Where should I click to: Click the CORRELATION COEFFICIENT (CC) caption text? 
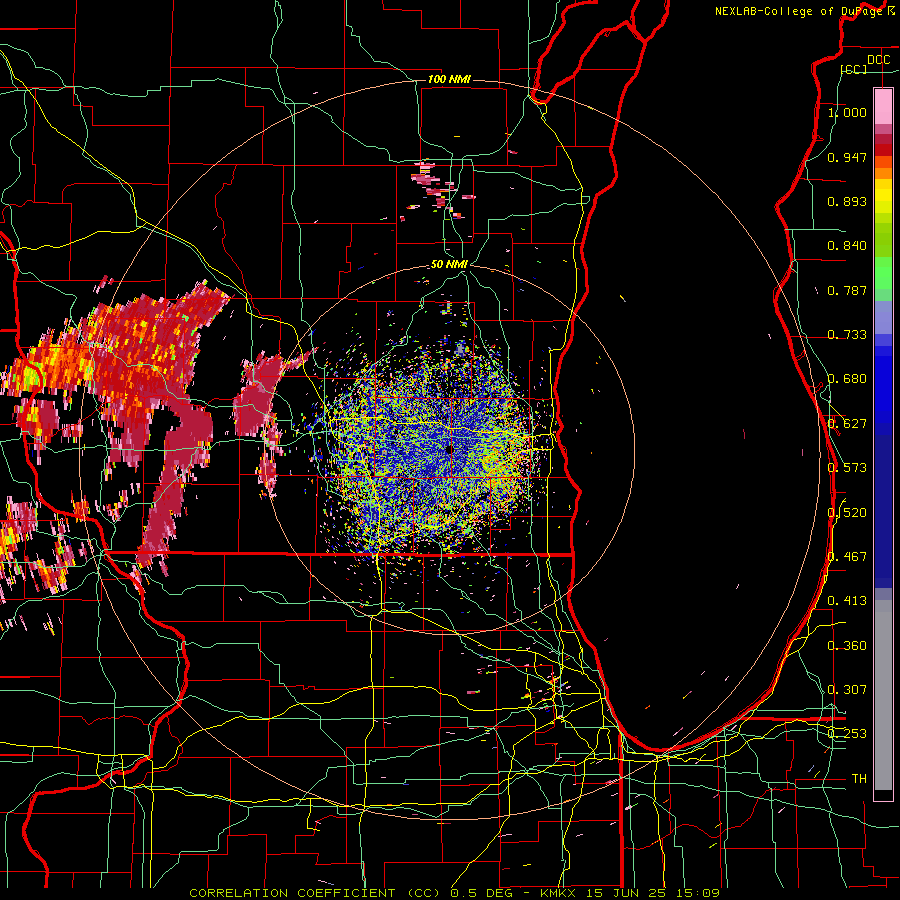pyautogui.click(x=315, y=893)
